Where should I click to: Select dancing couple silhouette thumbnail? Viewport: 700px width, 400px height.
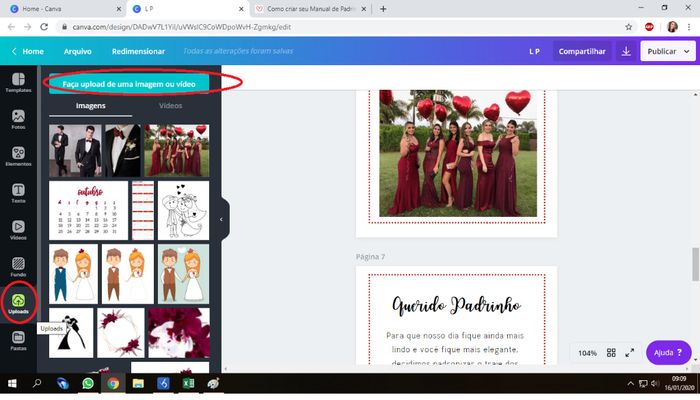(71, 333)
